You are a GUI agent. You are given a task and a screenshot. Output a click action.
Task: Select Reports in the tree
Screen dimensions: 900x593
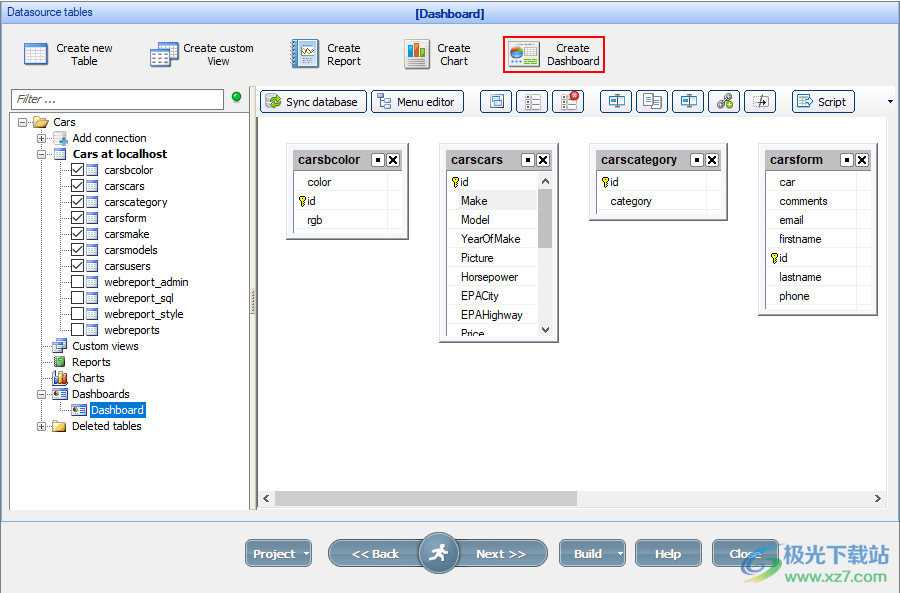[x=91, y=362]
